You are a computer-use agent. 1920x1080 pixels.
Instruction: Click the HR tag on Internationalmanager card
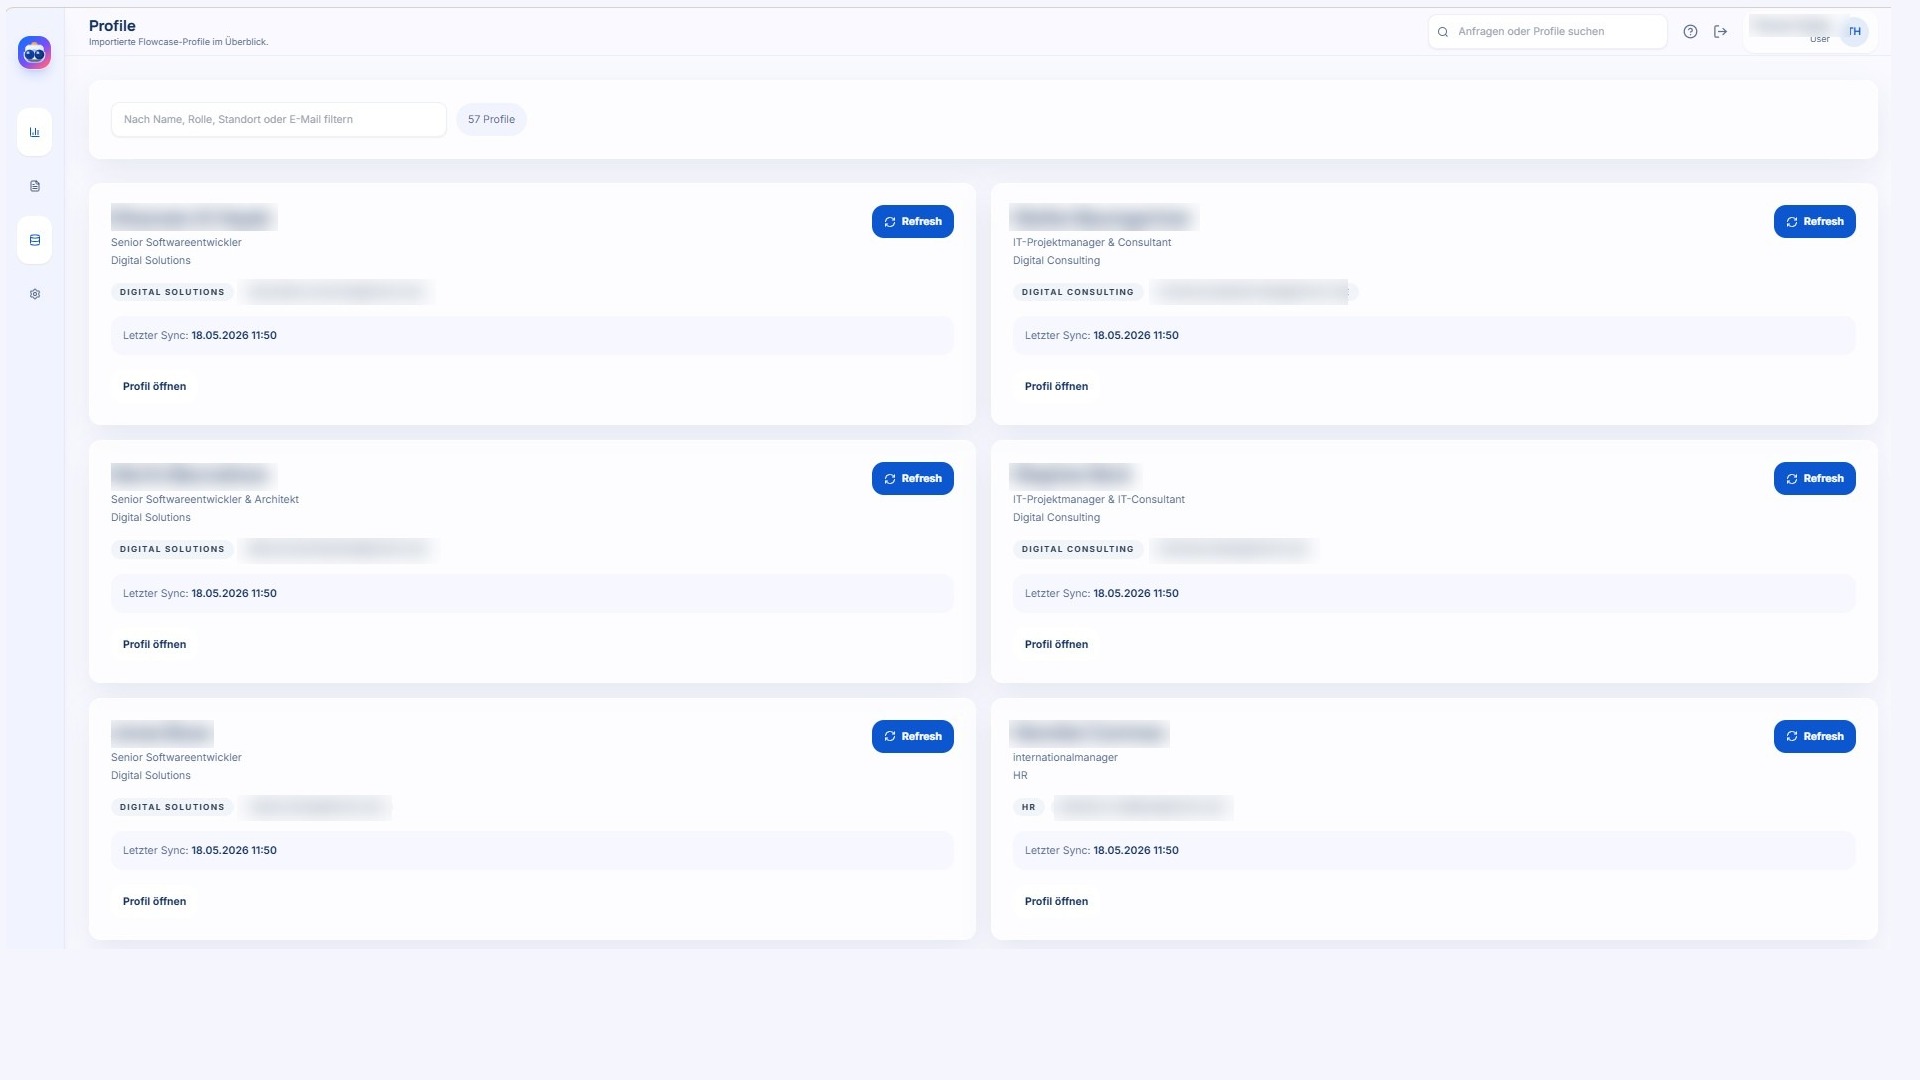(1028, 807)
